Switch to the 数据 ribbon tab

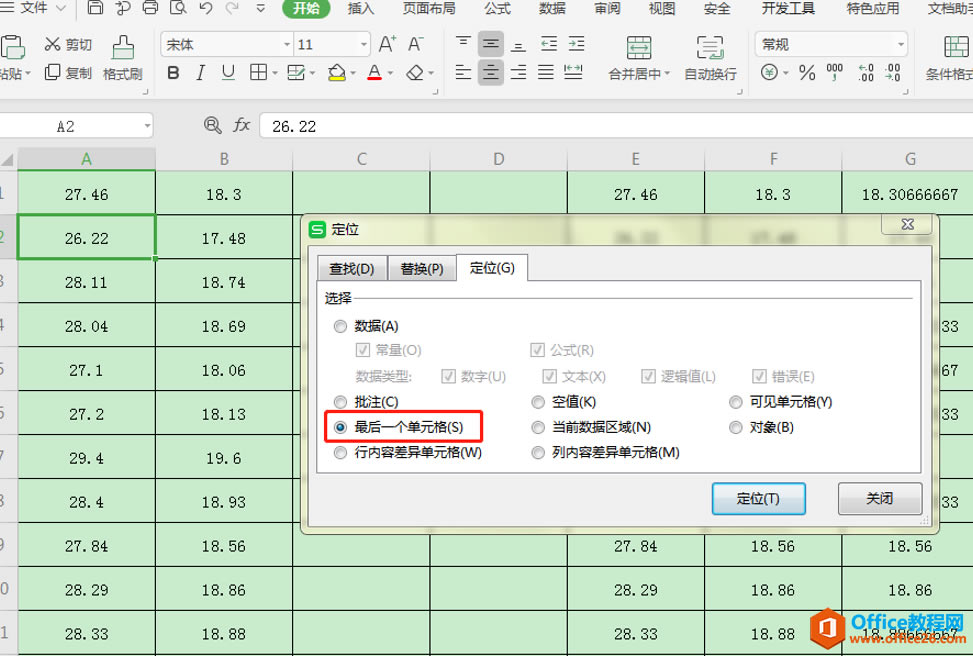pyautogui.click(x=552, y=8)
